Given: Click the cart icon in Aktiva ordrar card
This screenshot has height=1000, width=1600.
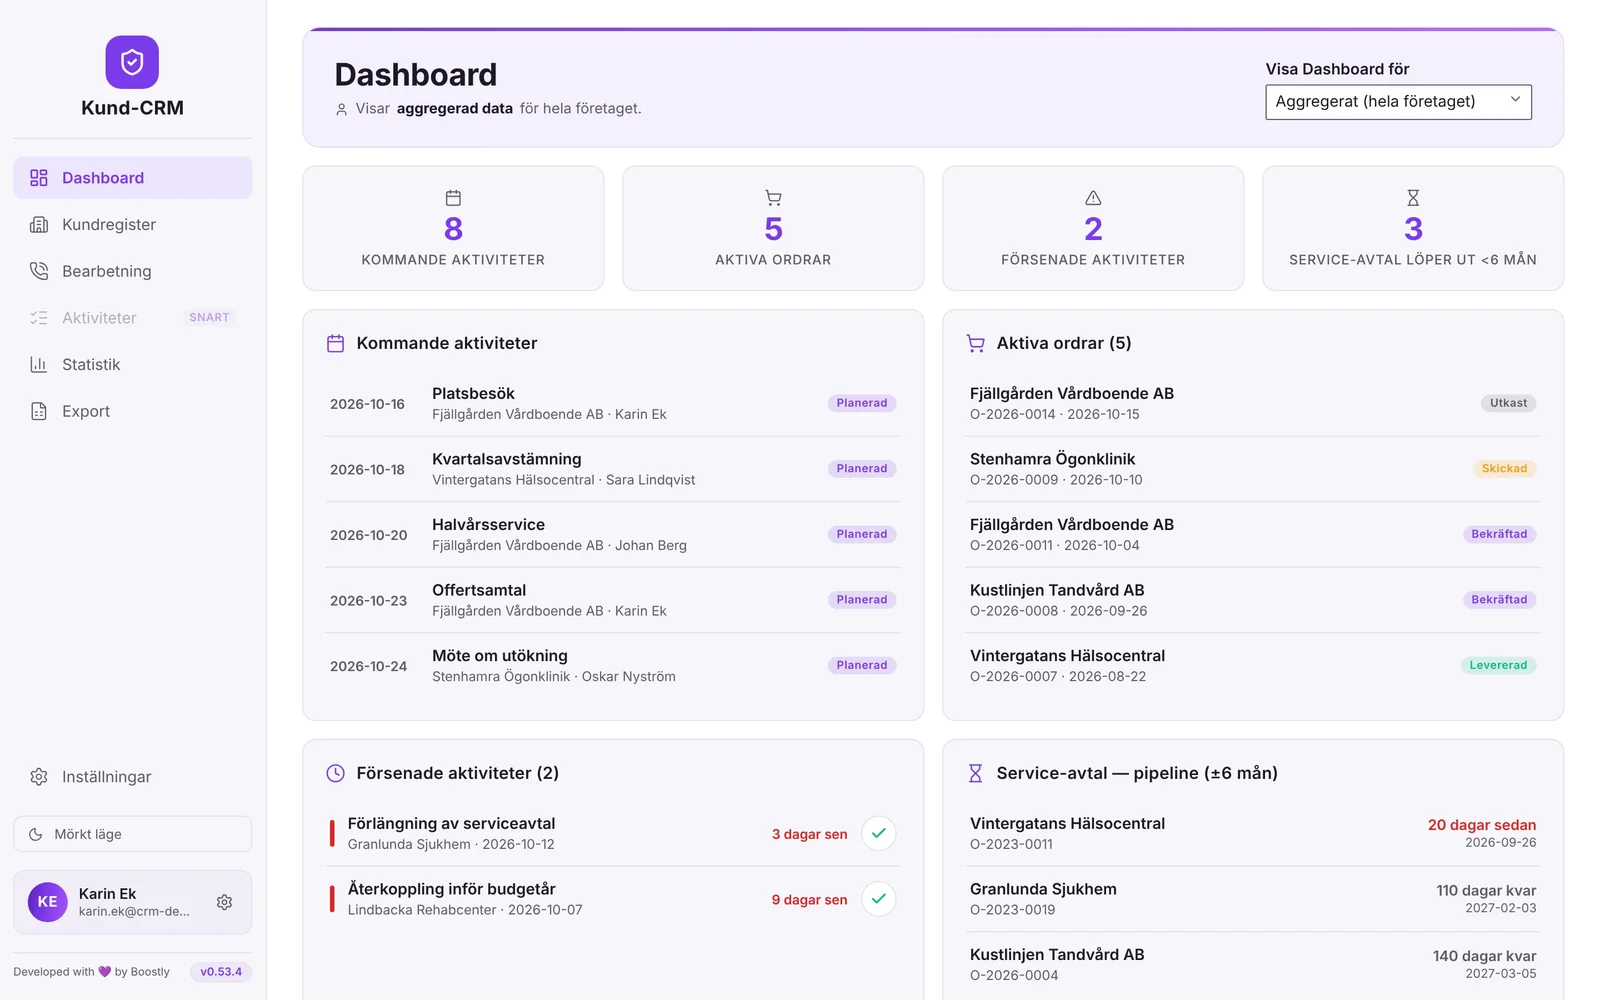Looking at the screenshot, I should [773, 198].
